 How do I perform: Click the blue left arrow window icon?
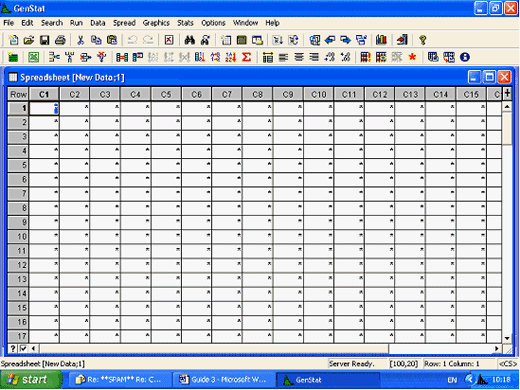point(330,40)
